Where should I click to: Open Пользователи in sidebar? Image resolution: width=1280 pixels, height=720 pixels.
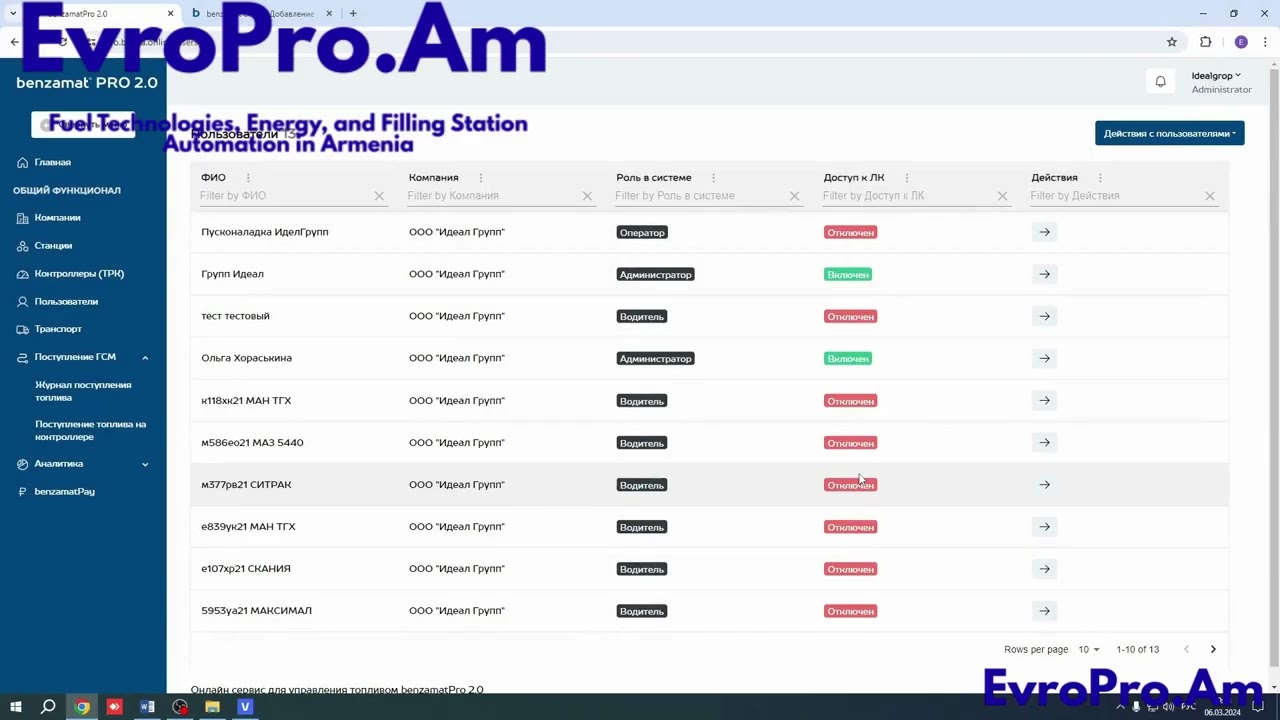66,302
